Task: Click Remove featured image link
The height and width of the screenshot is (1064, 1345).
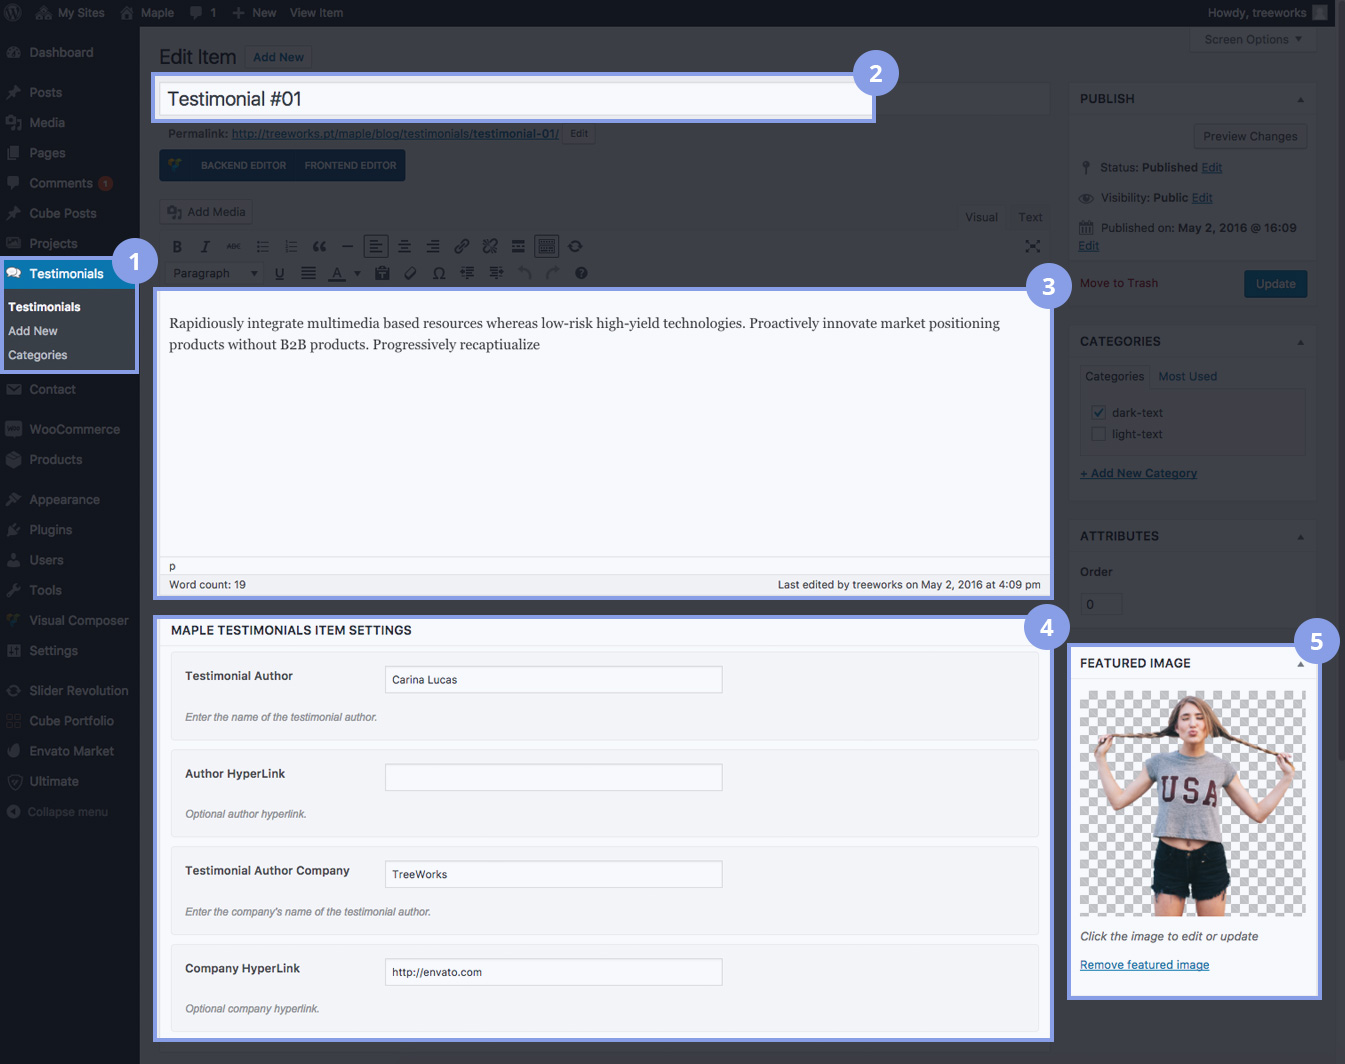Action: pyautogui.click(x=1144, y=965)
